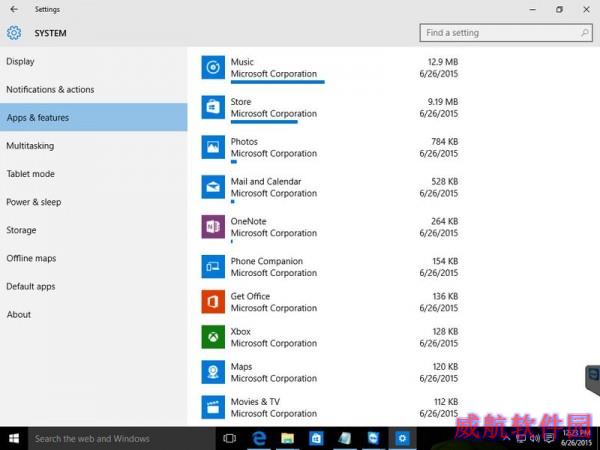
Task: Click the 136 KB size value
Action: (445, 296)
